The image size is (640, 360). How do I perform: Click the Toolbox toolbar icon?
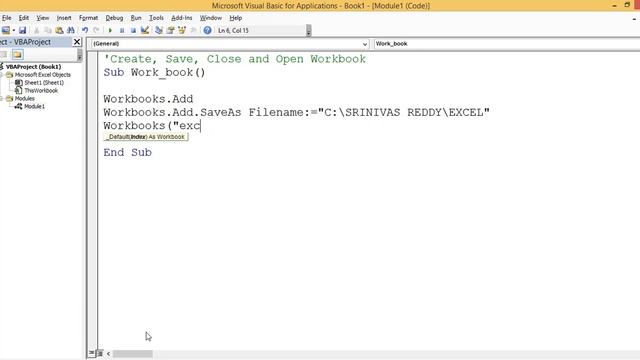(193, 30)
